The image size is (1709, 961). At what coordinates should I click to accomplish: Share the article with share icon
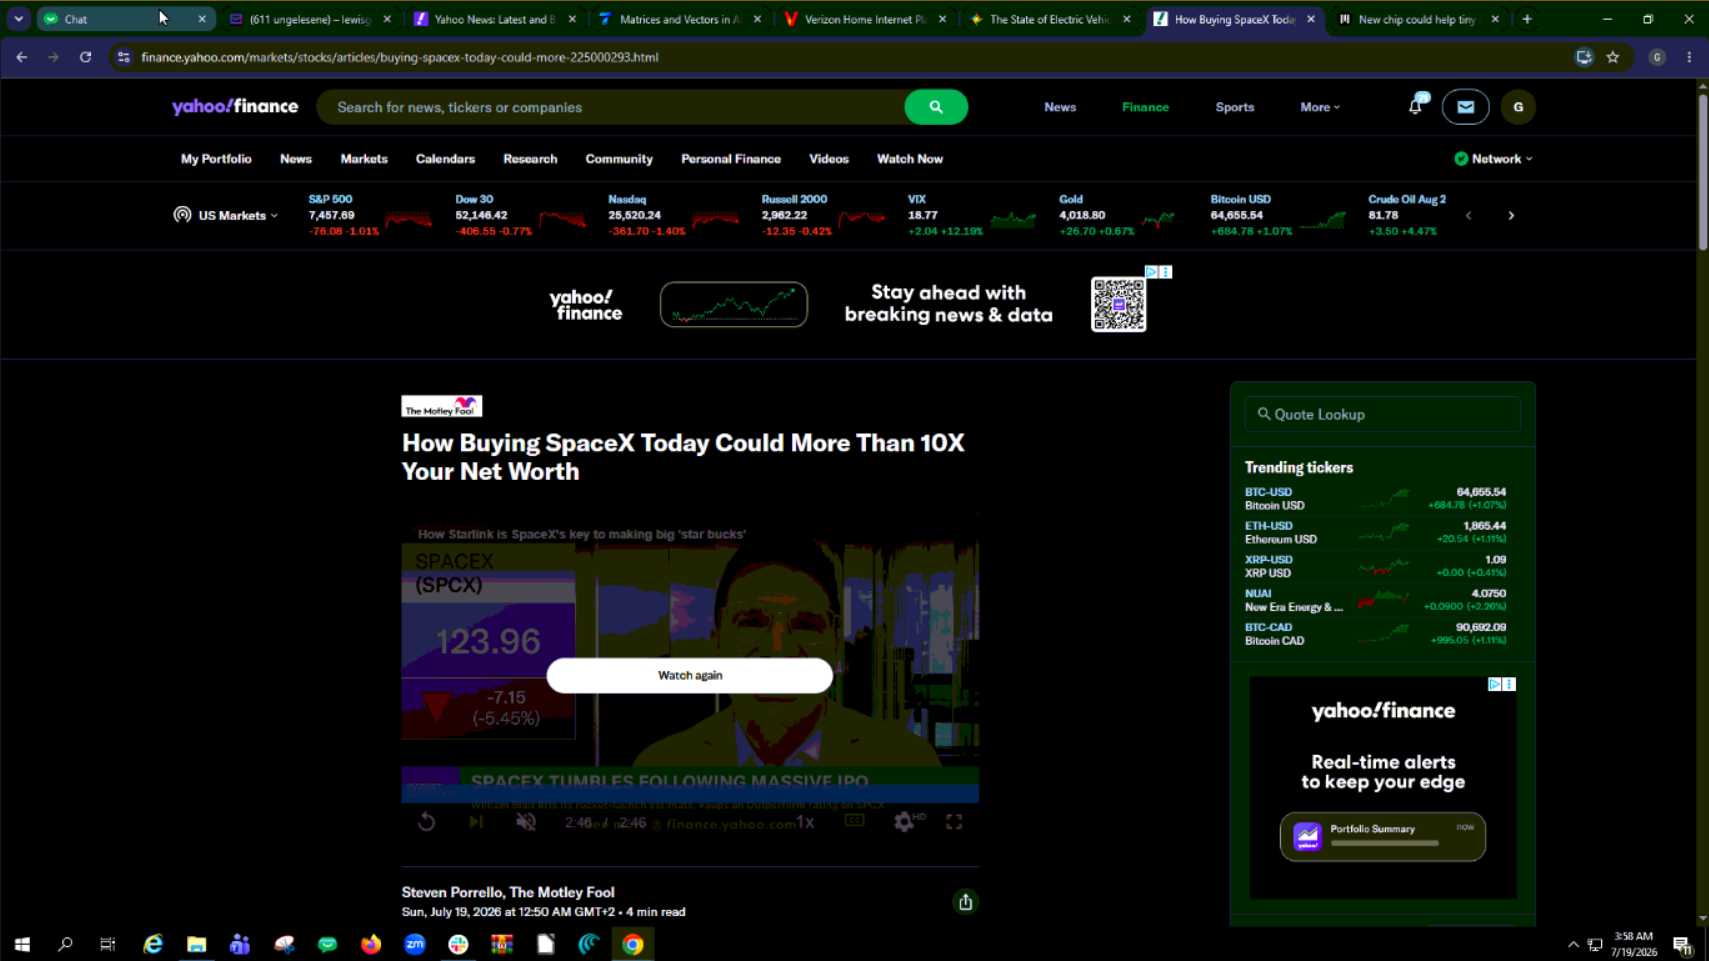click(x=965, y=902)
